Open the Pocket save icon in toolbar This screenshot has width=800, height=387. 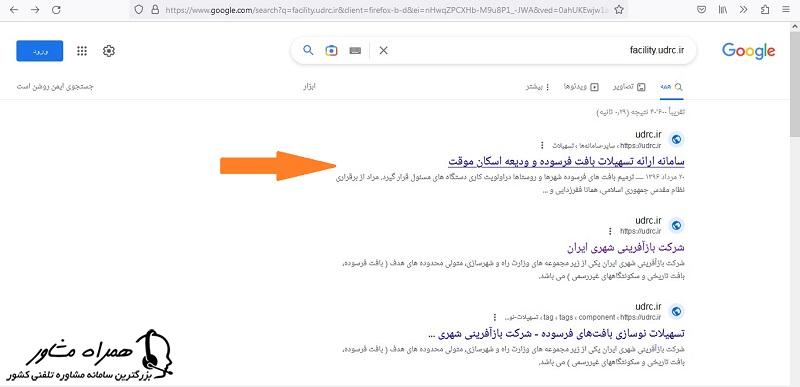[x=702, y=10]
